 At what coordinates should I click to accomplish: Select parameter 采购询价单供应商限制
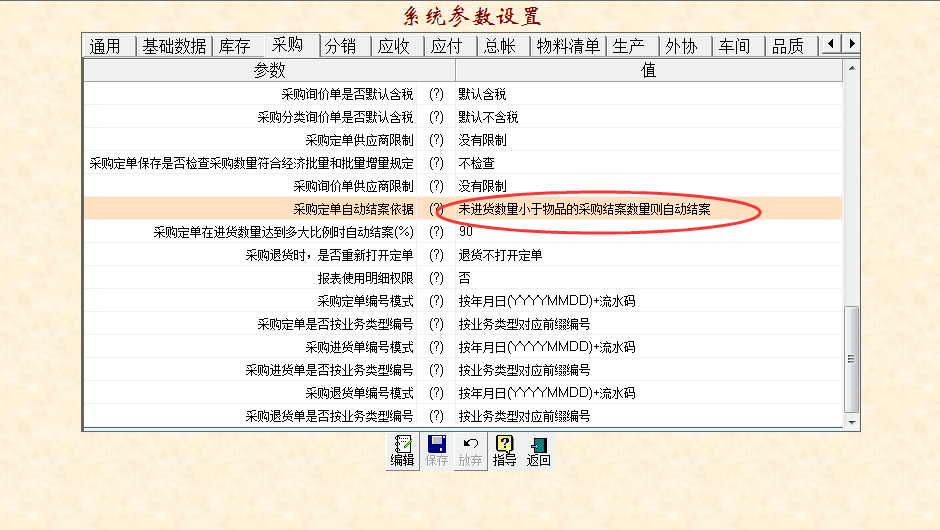pyautogui.click(x=354, y=186)
